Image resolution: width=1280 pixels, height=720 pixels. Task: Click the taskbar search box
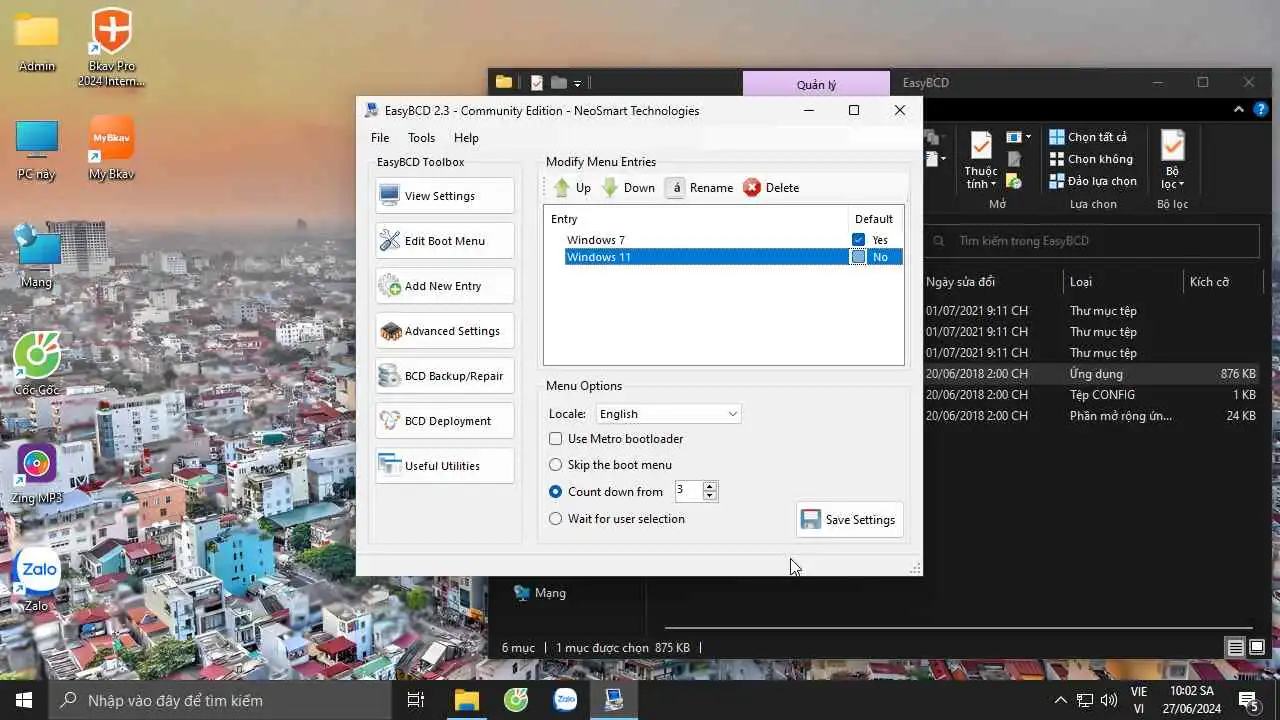220,700
